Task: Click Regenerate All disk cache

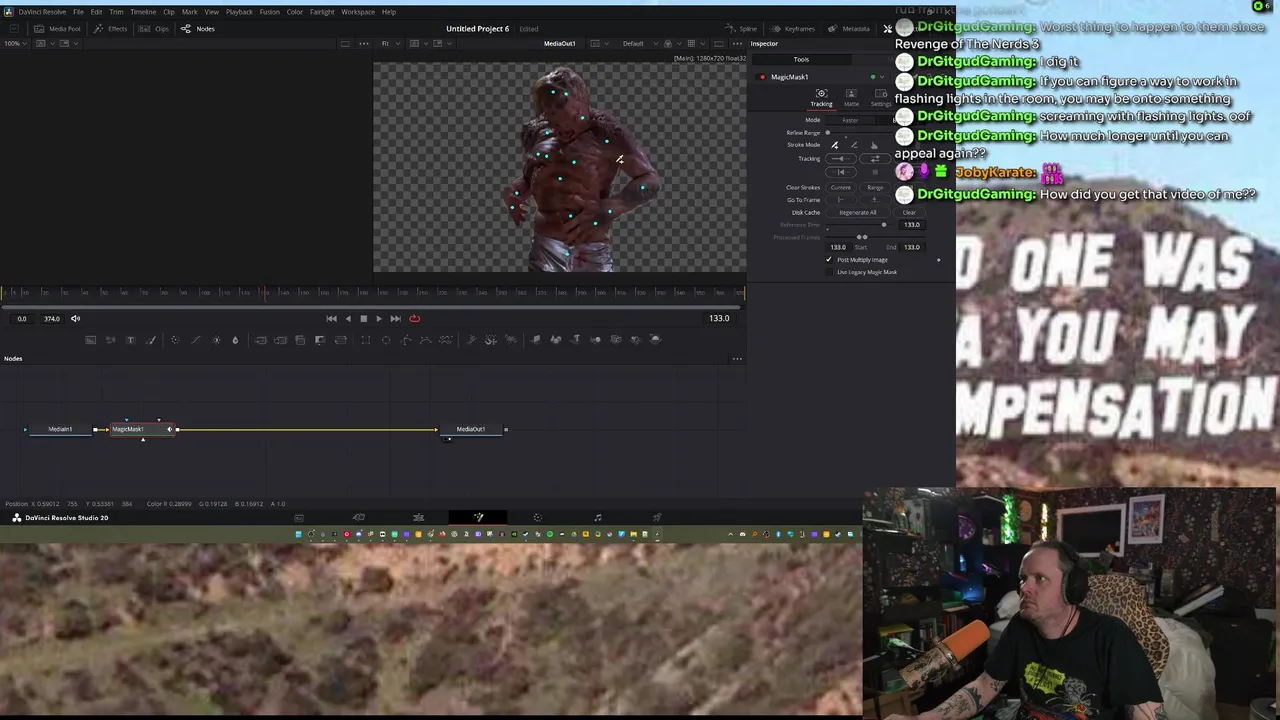Action: [x=857, y=212]
